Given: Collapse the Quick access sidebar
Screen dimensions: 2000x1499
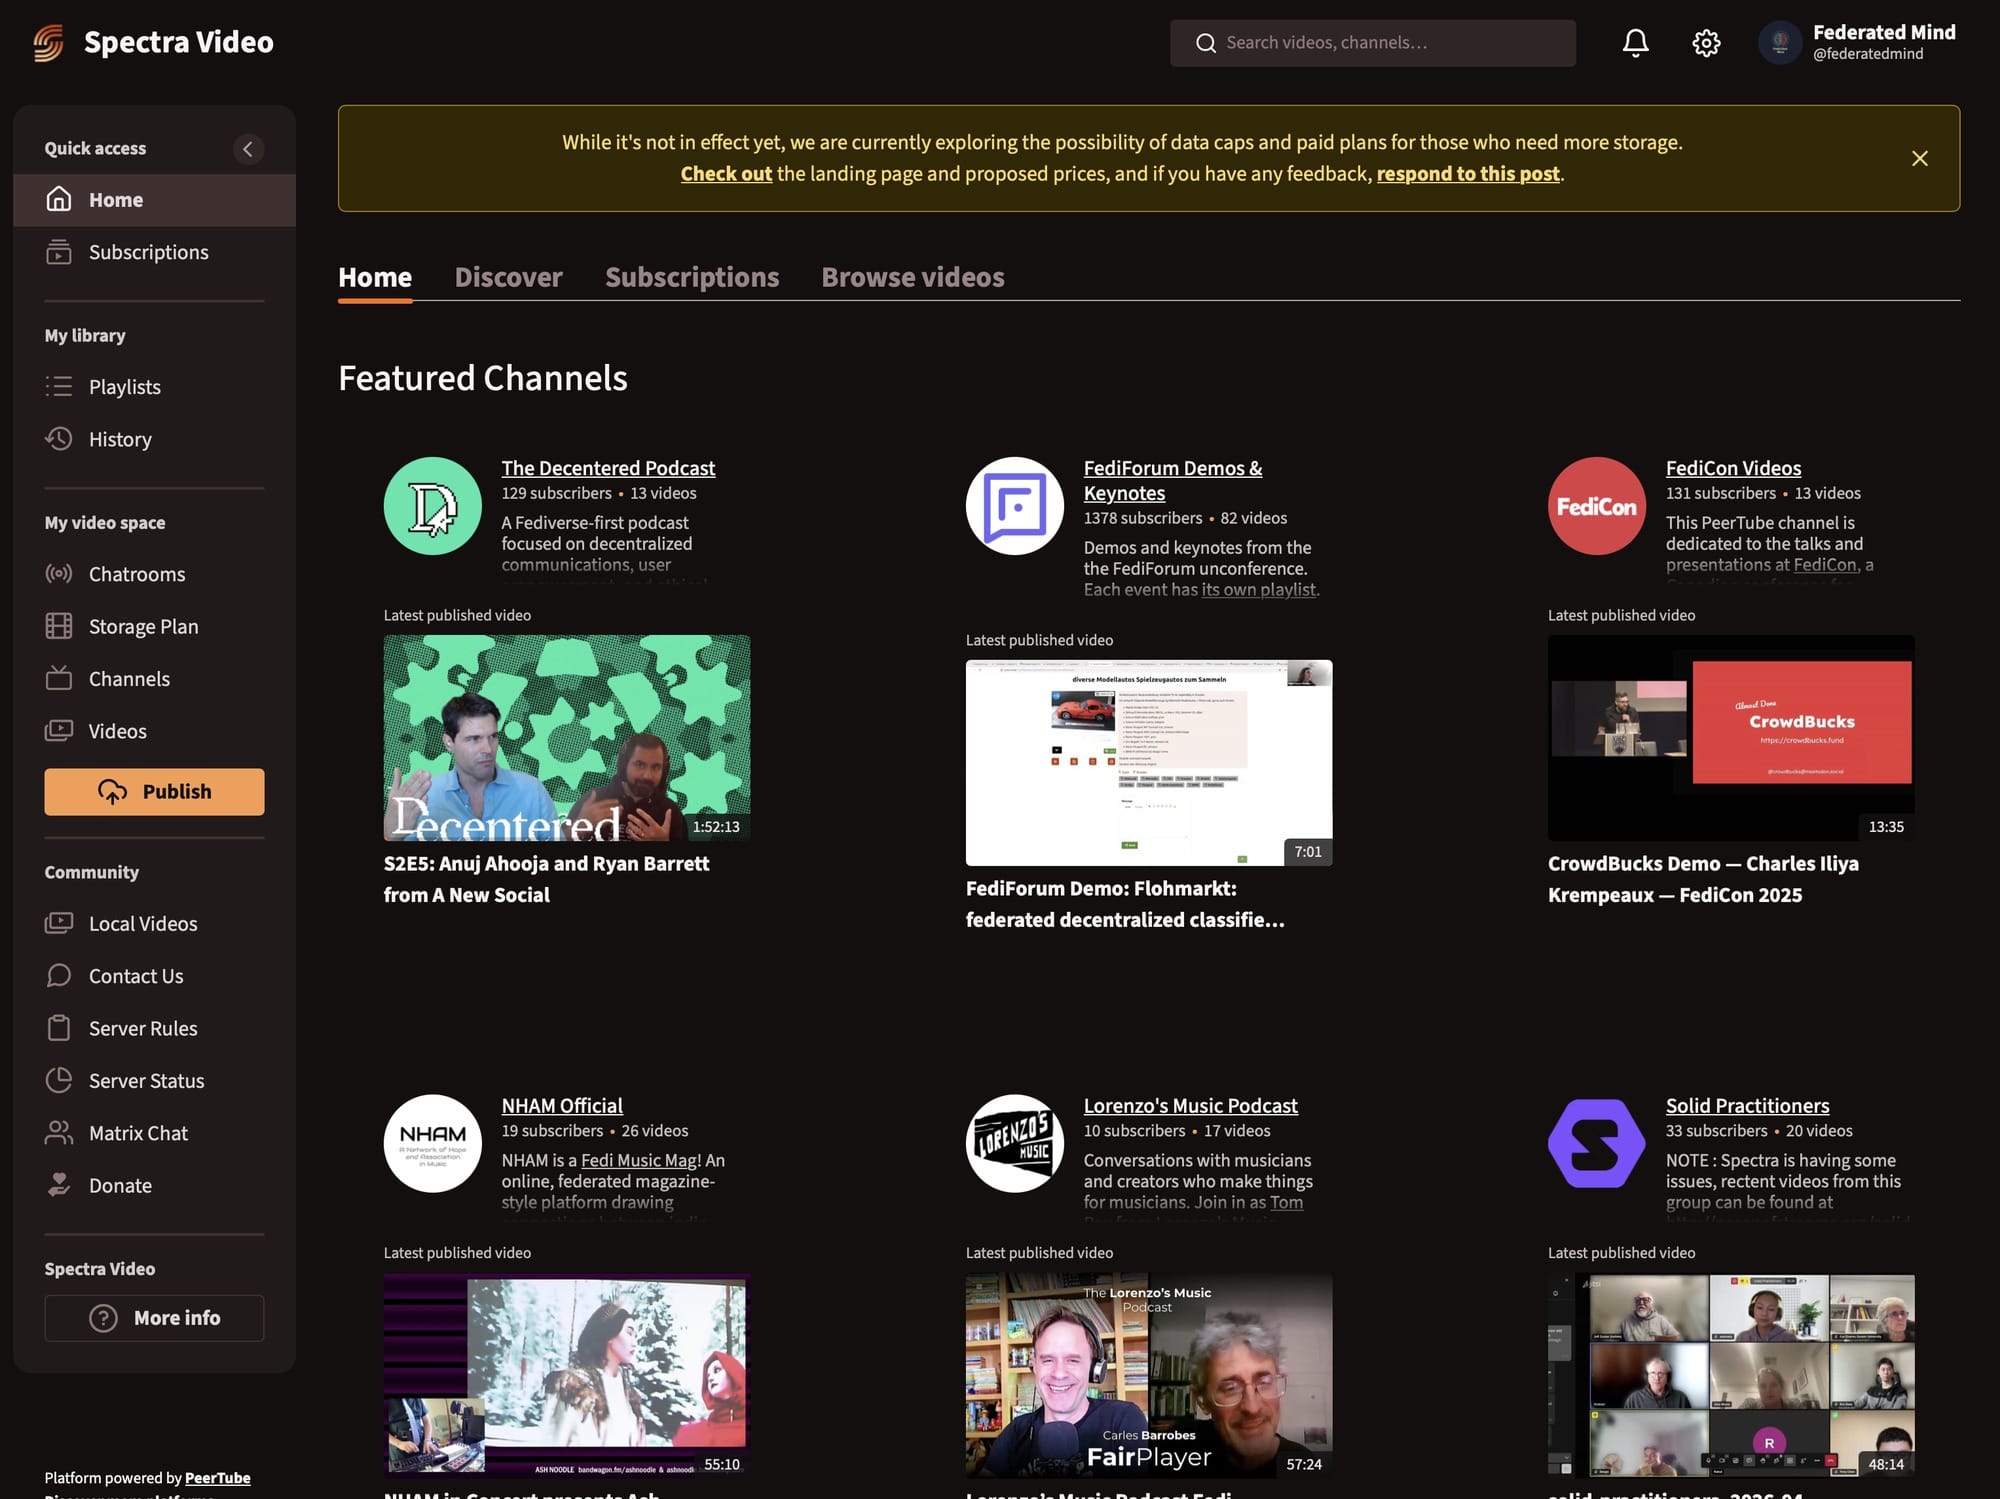Looking at the screenshot, I should tap(248, 149).
